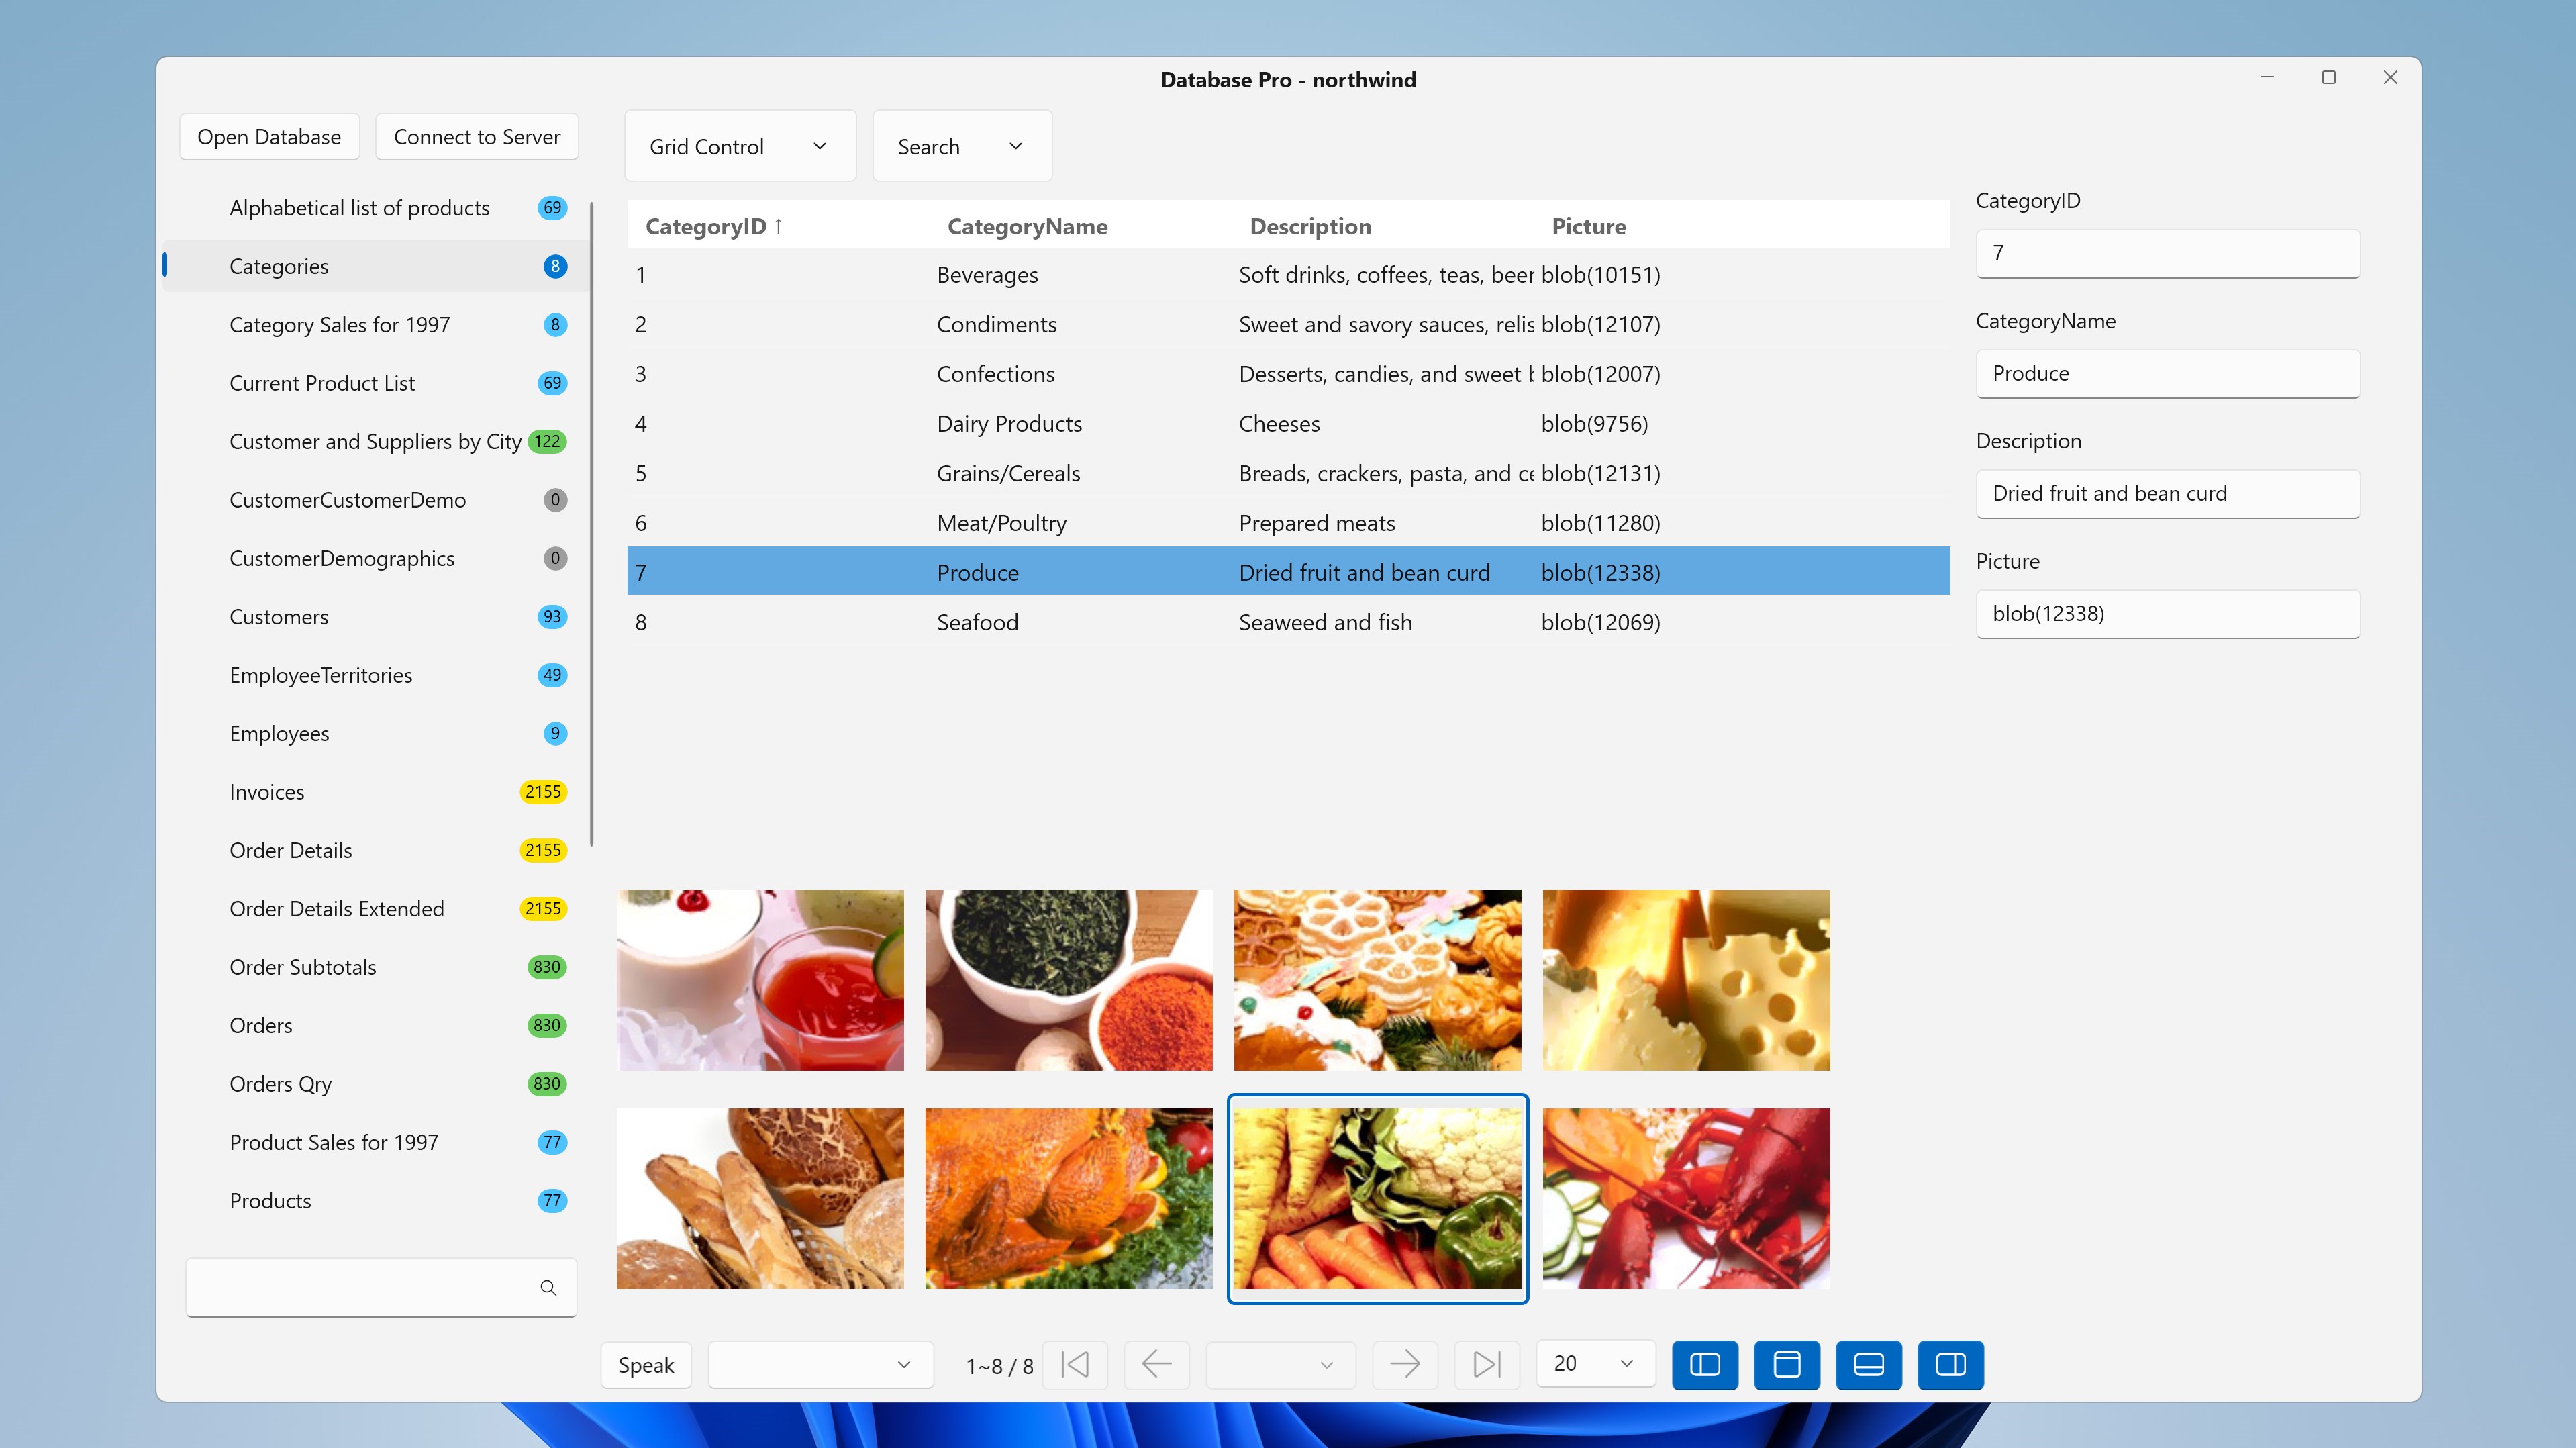This screenshot has height=1448, width=2576.
Task: Open the page size dropdown showing 20
Action: coord(1594,1363)
